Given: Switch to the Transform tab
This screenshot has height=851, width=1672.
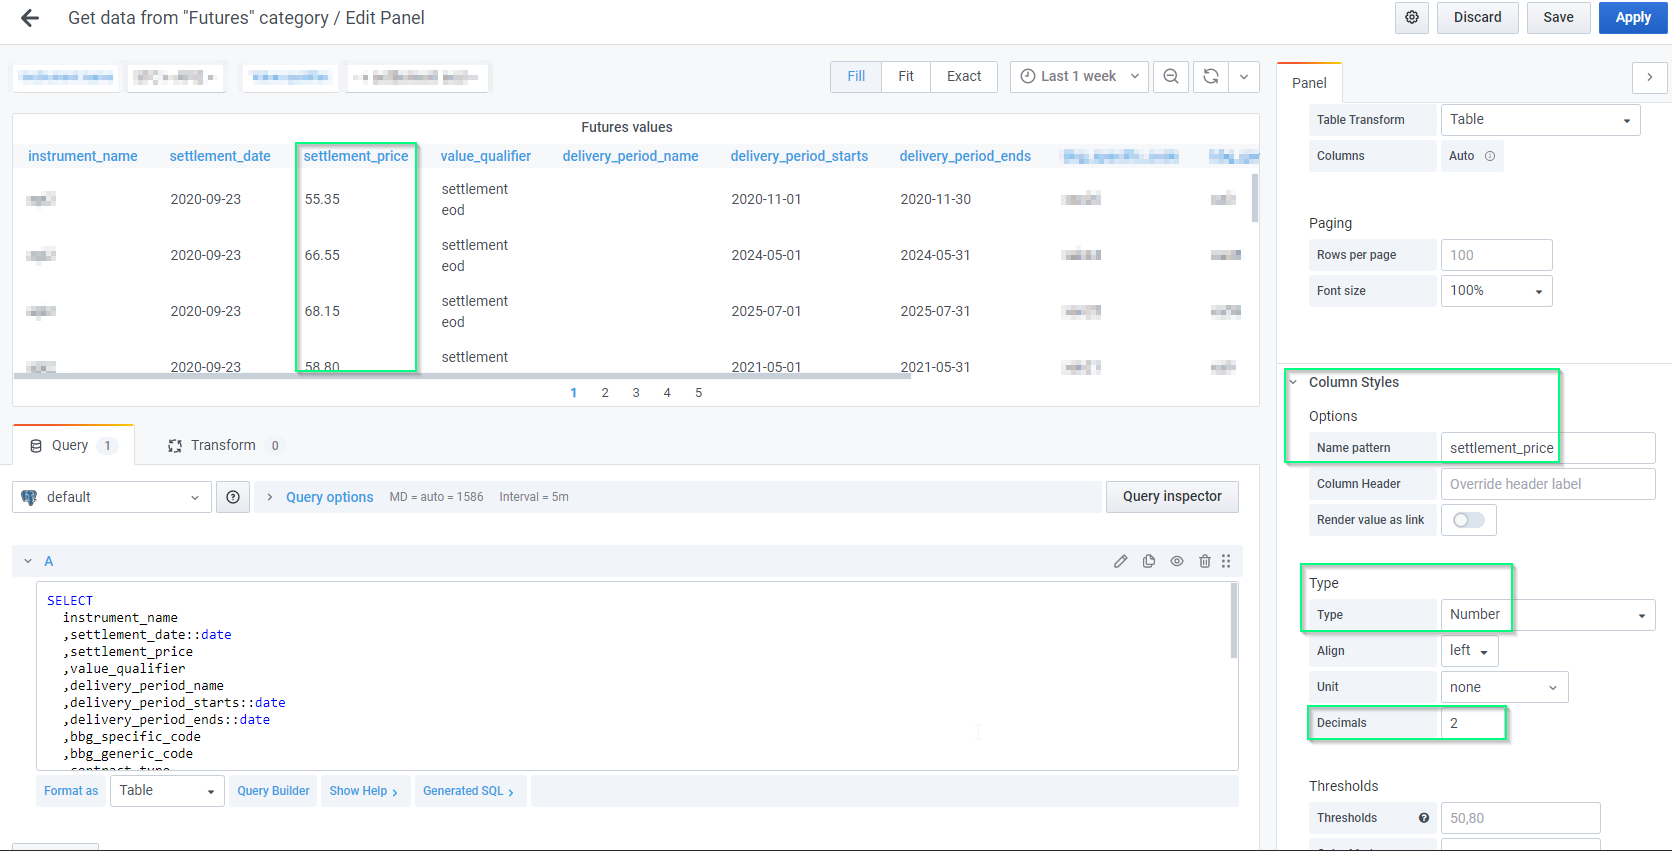Looking at the screenshot, I should point(224,446).
